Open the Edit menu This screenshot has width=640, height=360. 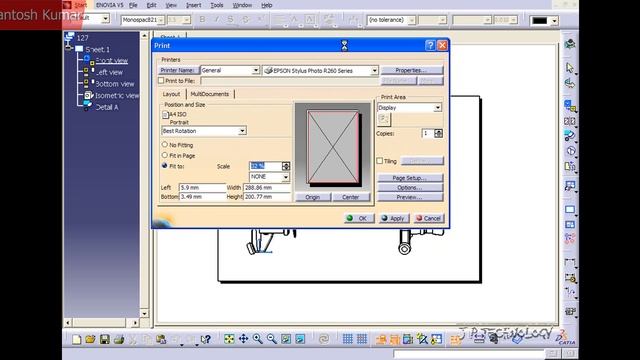[151, 5]
